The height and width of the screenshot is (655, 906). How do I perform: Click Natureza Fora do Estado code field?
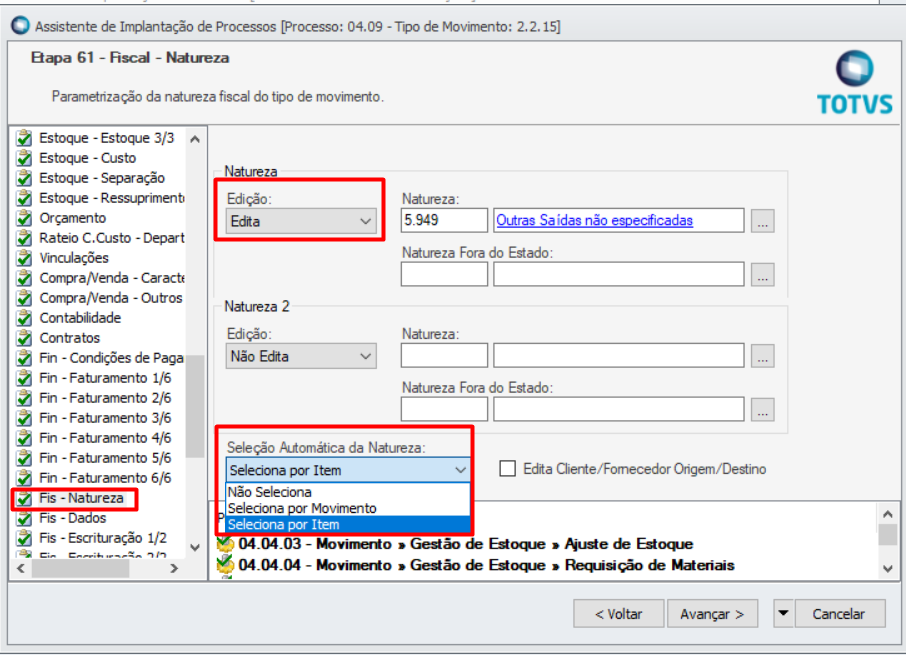pos(444,274)
